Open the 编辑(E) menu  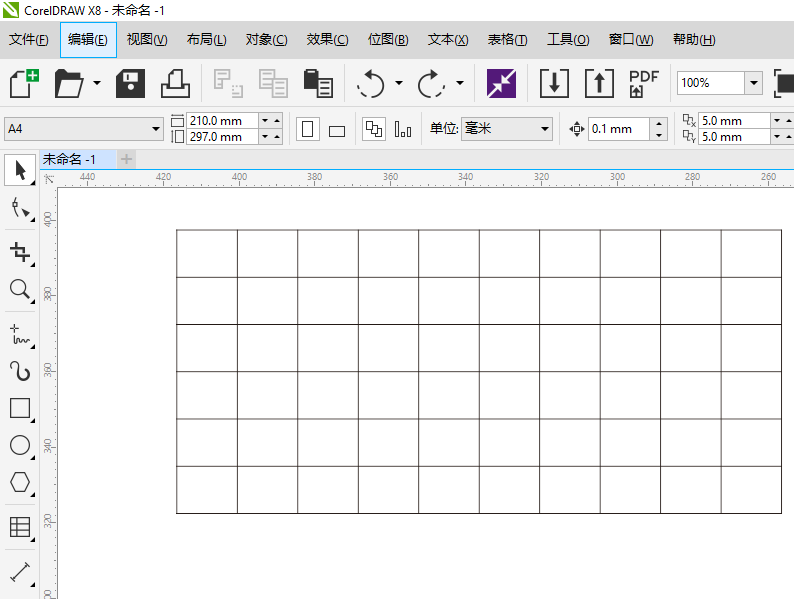(x=88, y=40)
